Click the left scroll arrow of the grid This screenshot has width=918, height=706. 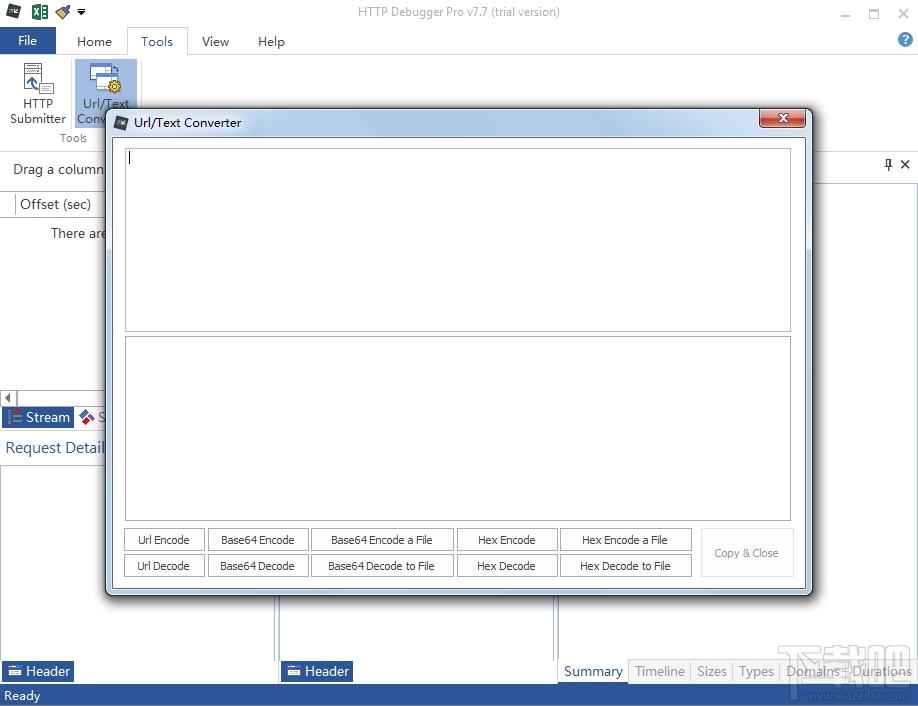(x=8, y=398)
